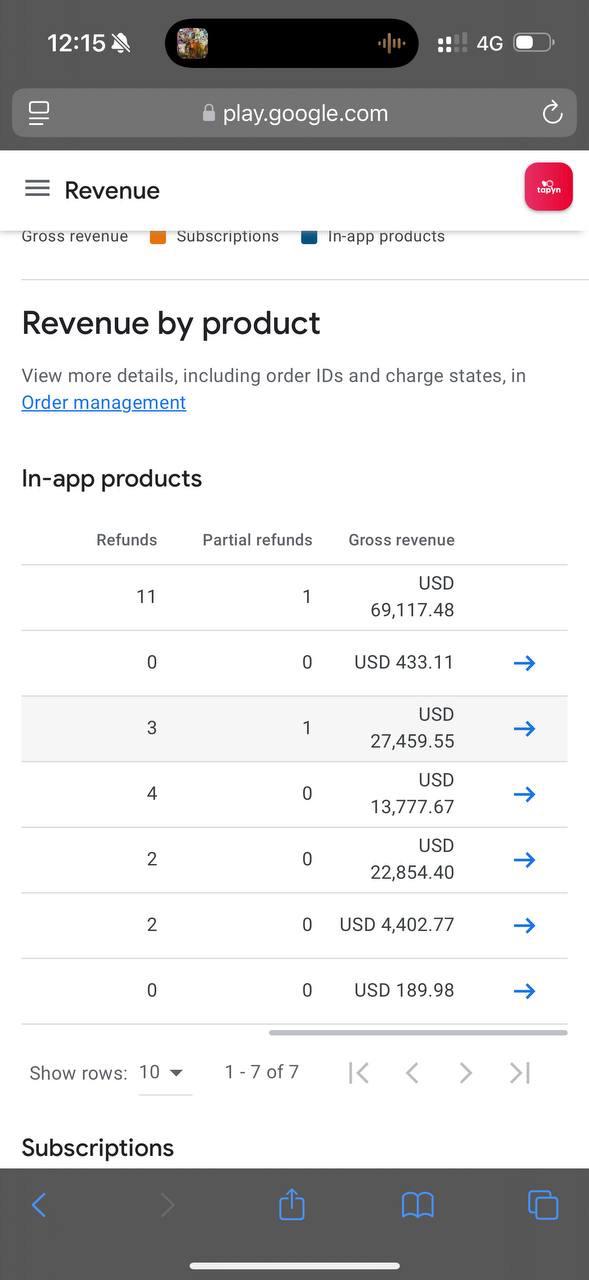Open Safari bookmarks
The image size is (589, 1280).
pos(417,1205)
